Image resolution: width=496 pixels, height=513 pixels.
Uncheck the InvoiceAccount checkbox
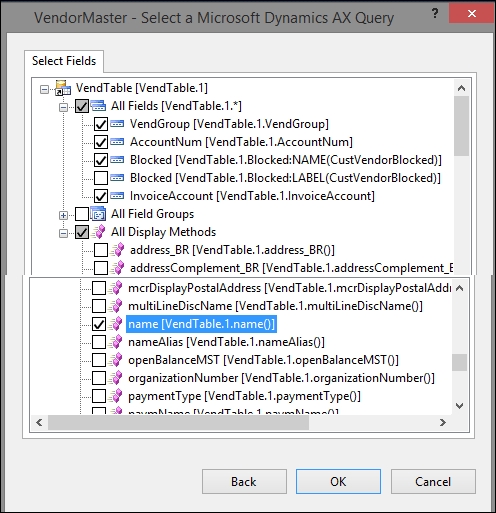[101, 196]
